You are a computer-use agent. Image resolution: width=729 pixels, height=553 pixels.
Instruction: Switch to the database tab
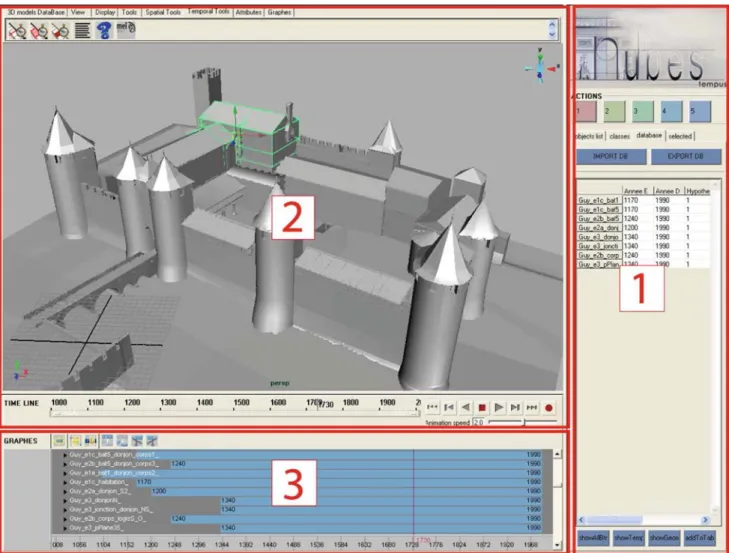point(649,135)
